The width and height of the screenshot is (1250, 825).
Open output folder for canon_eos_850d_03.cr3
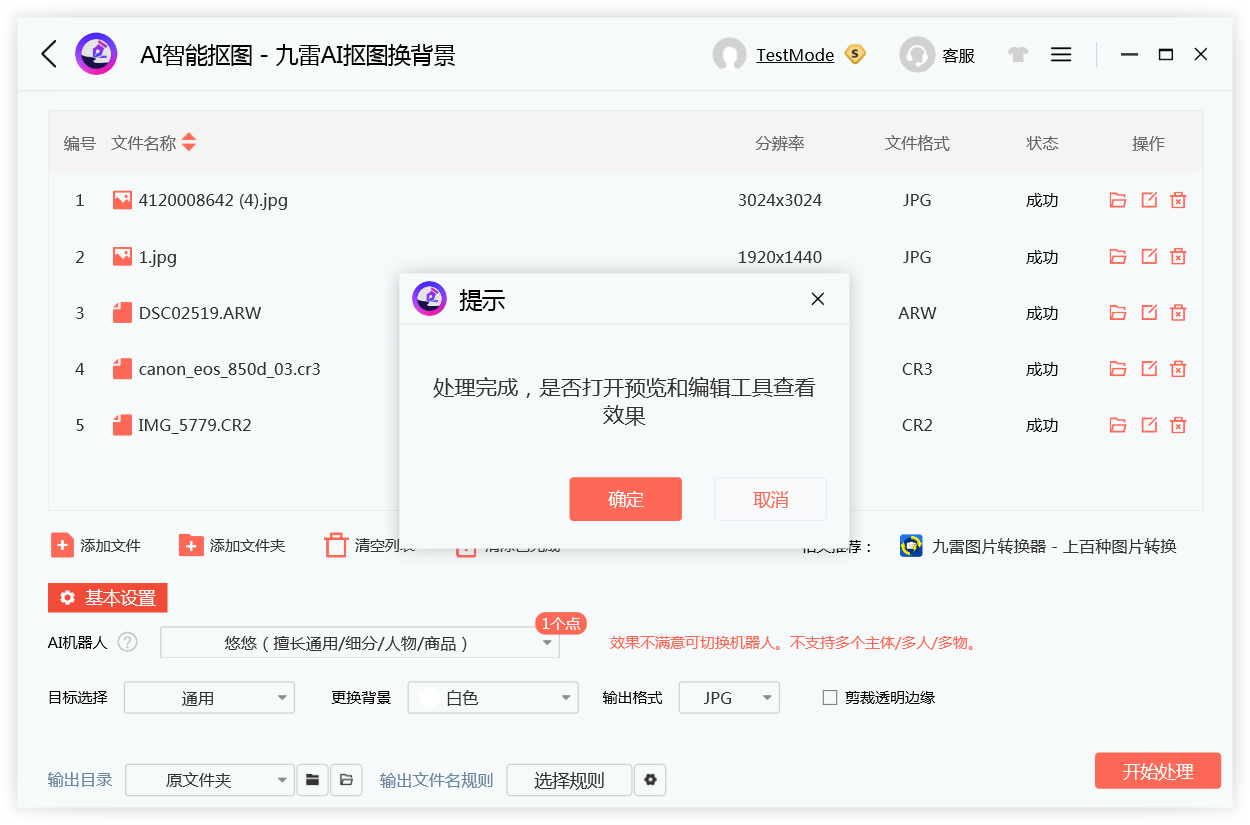pos(1118,369)
